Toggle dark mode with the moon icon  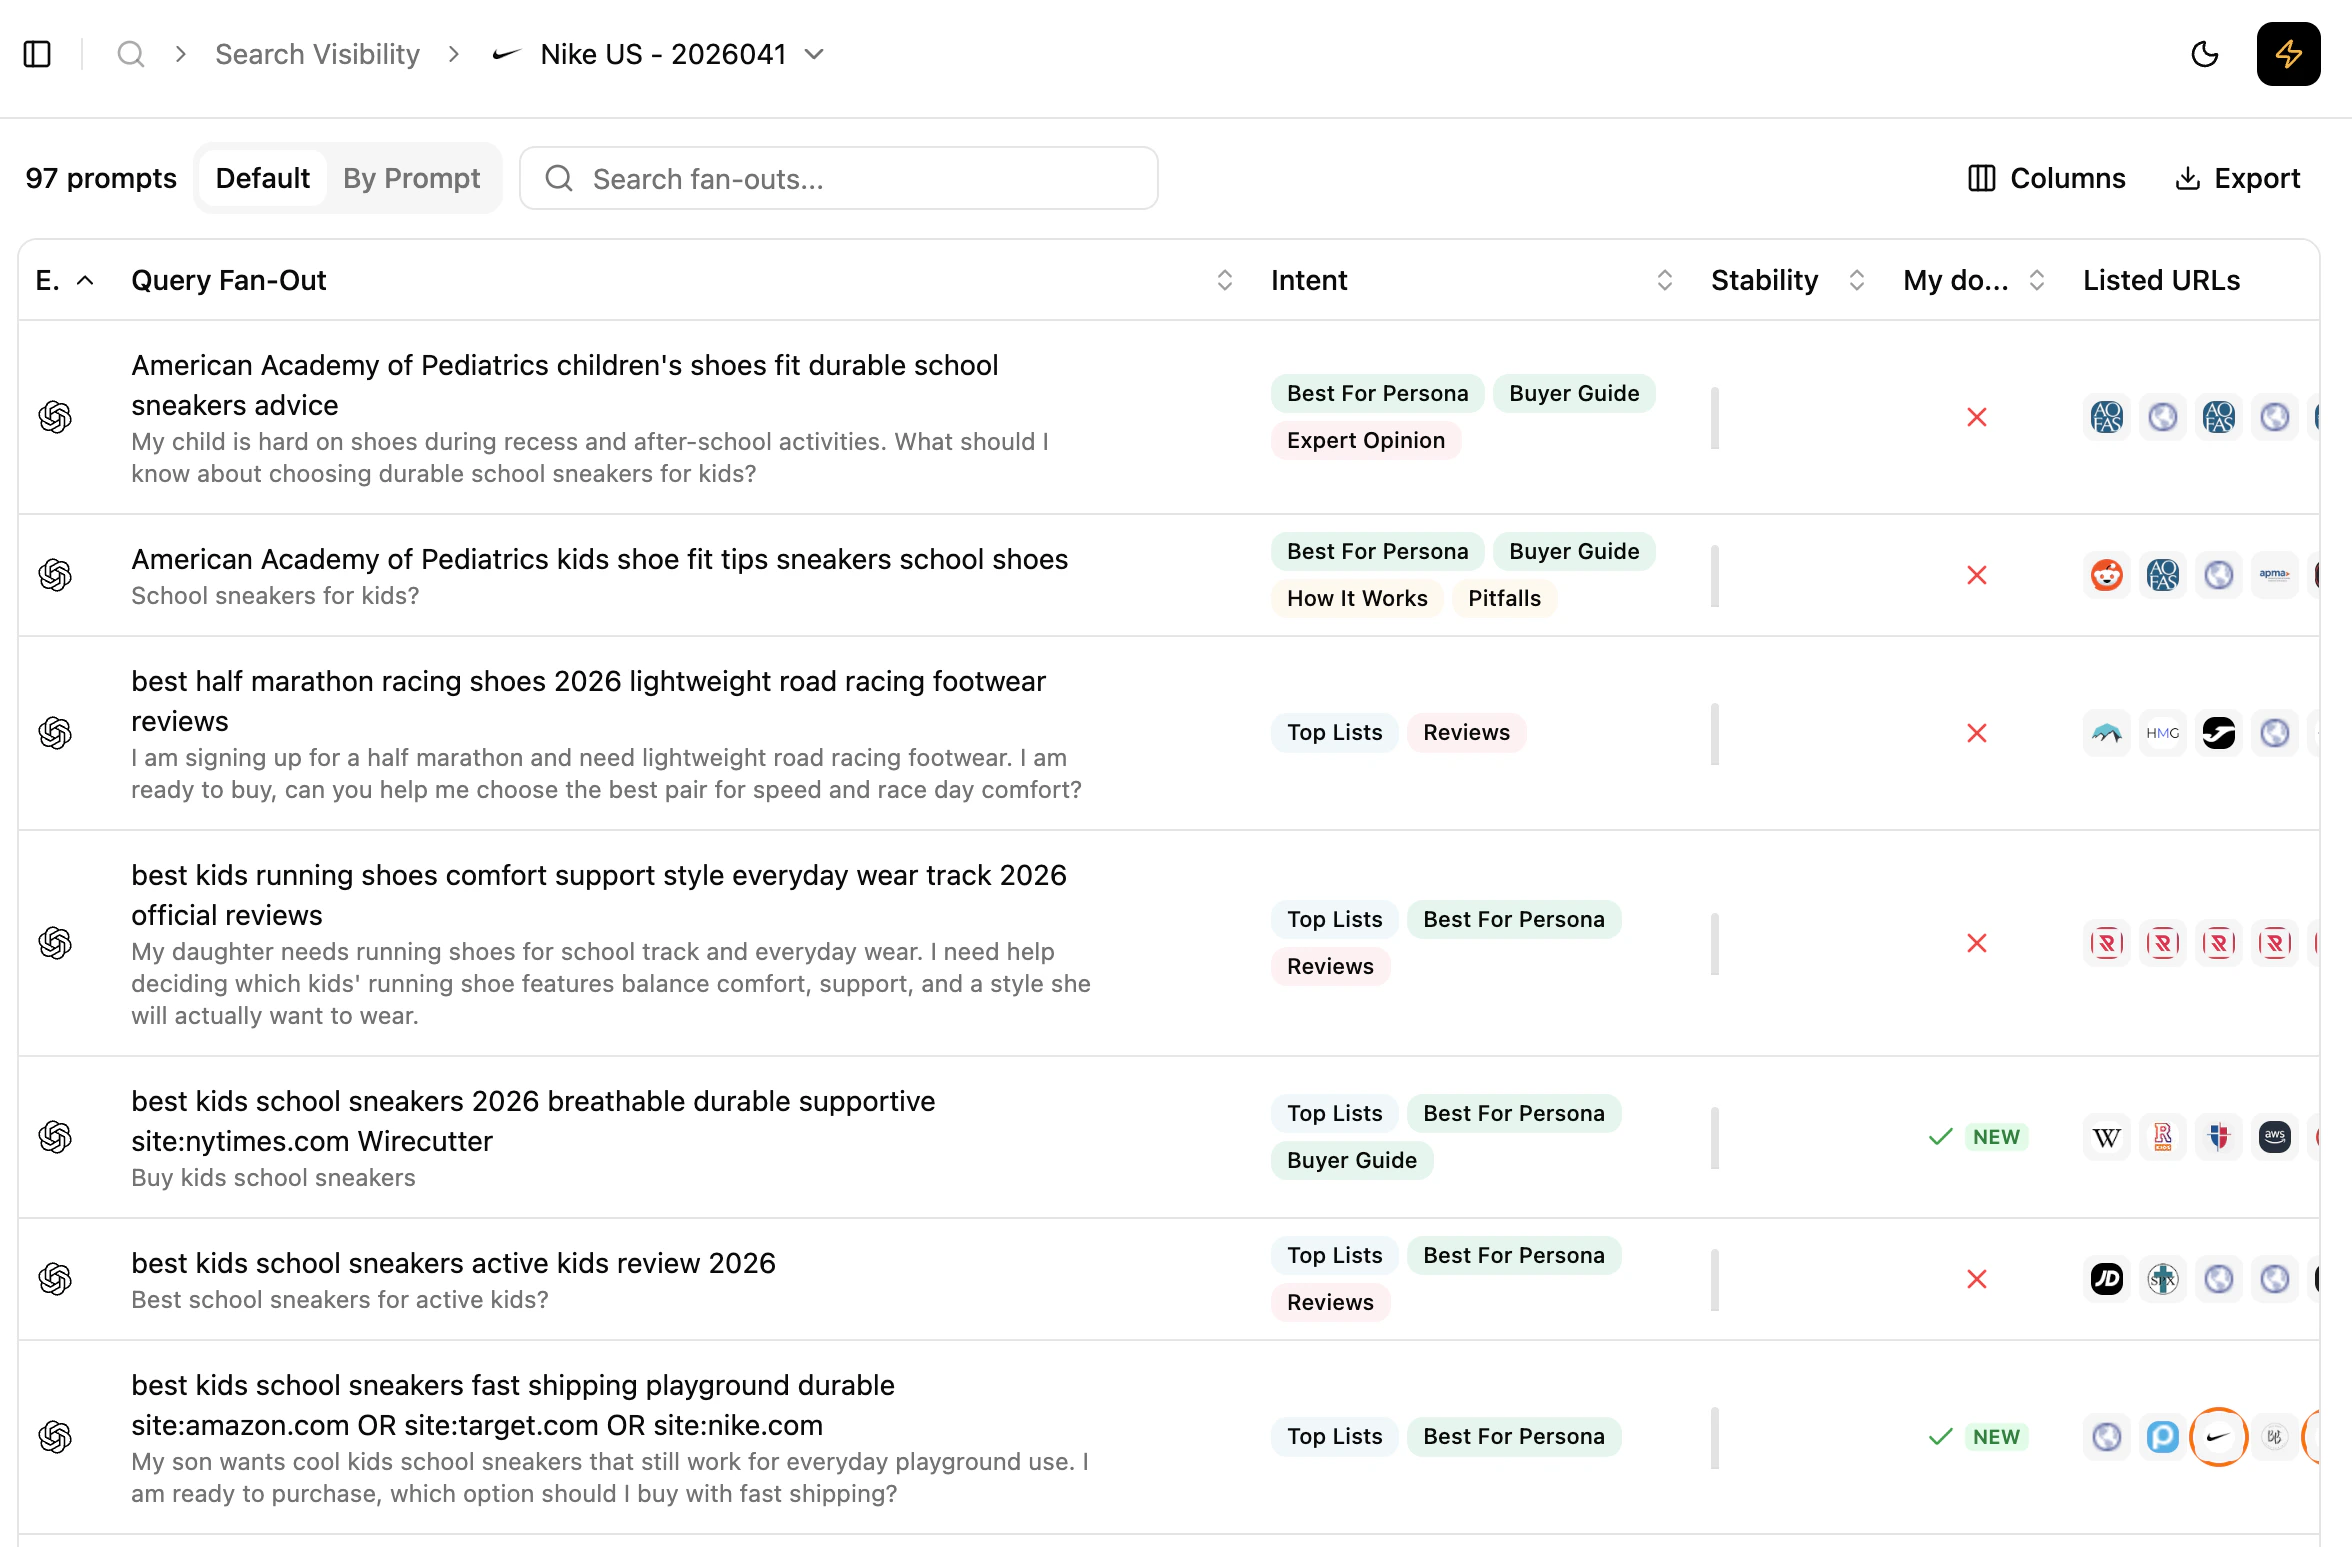(2204, 54)
